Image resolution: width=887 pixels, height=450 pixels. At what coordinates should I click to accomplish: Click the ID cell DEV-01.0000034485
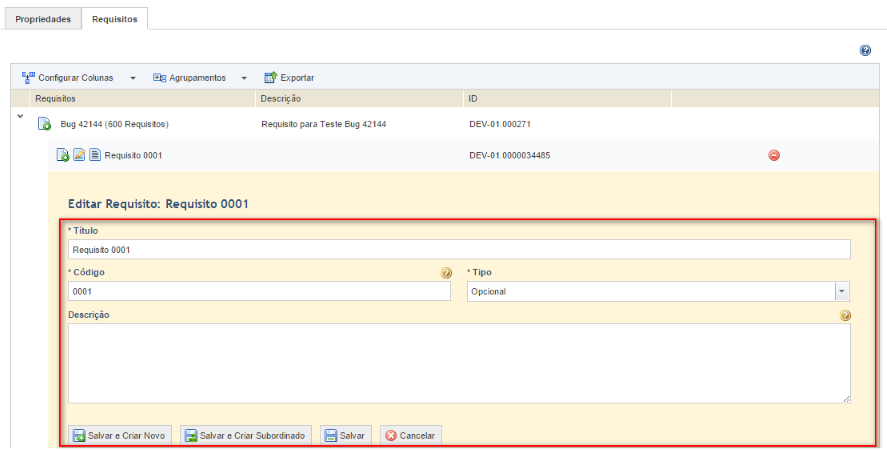[x=510, y=155]
